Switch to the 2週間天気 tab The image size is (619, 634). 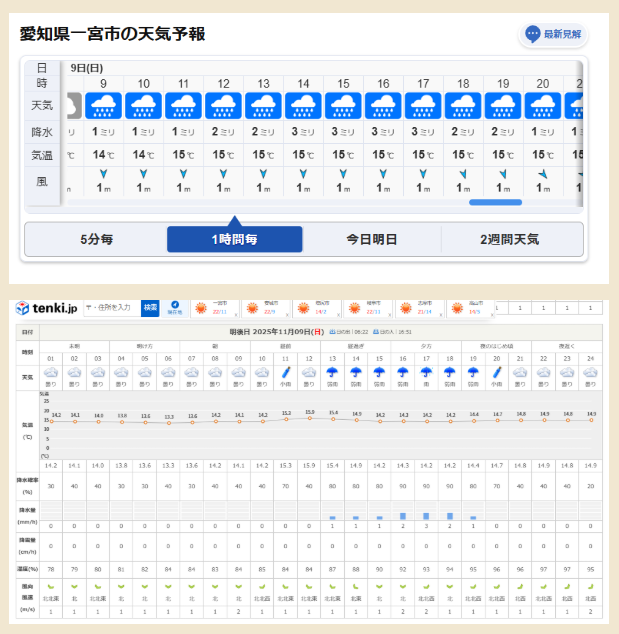510,239
